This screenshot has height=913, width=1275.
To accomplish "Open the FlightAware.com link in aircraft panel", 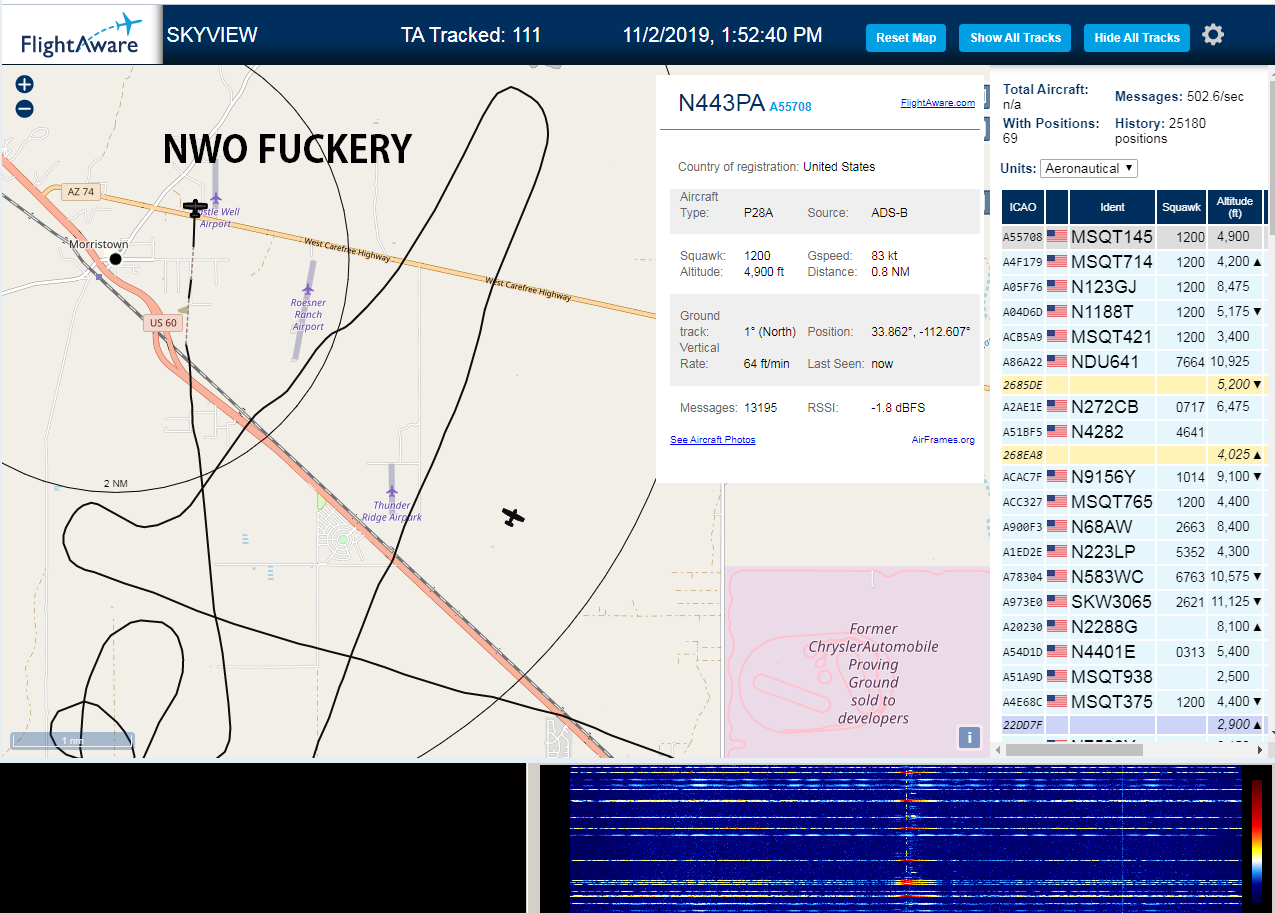I will tap(937, 103).
